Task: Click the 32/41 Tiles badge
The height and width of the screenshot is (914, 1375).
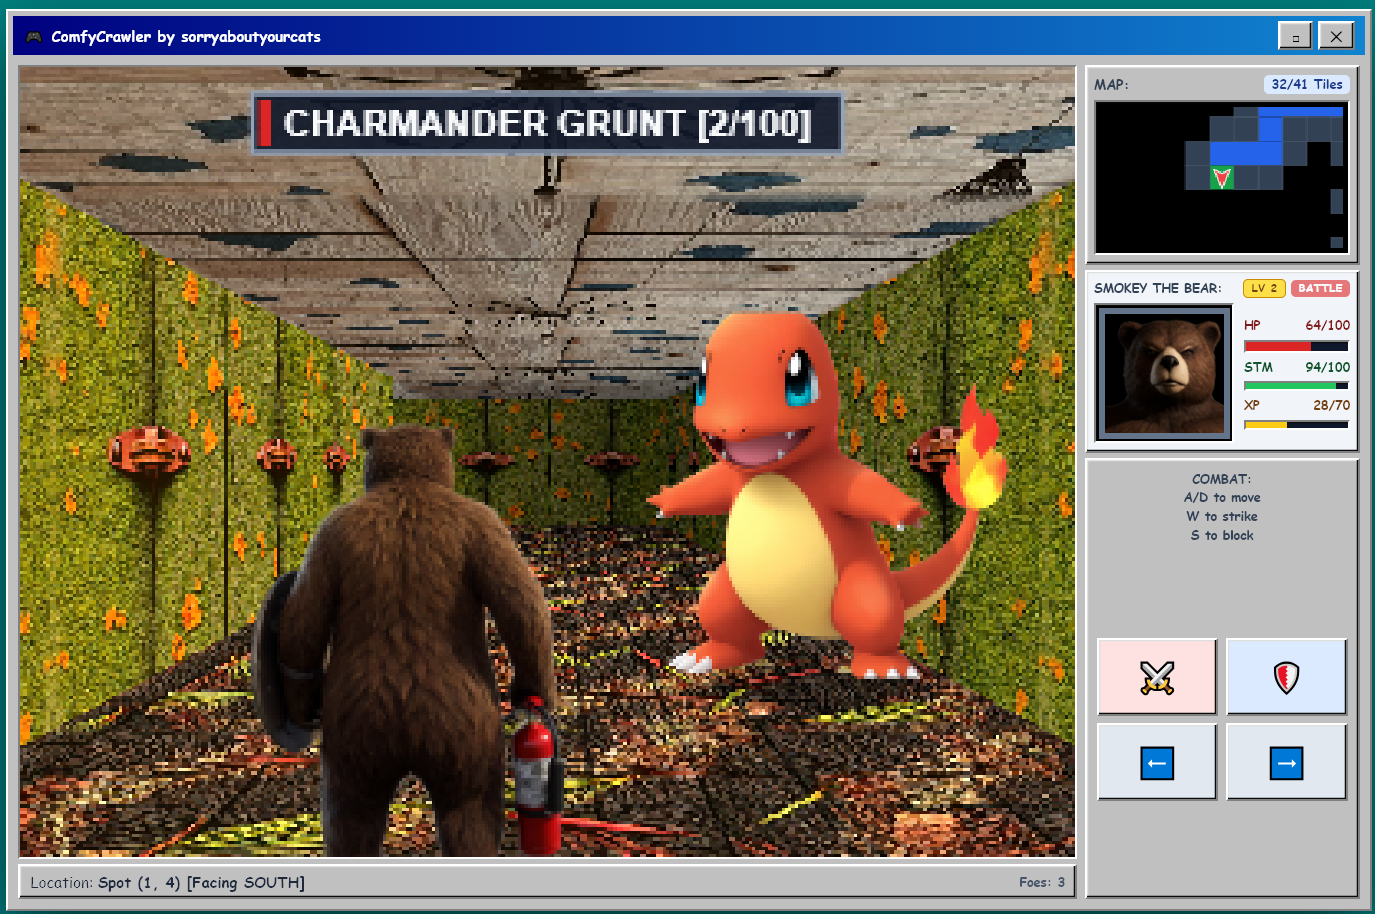Action: [x=1307, y=85]
